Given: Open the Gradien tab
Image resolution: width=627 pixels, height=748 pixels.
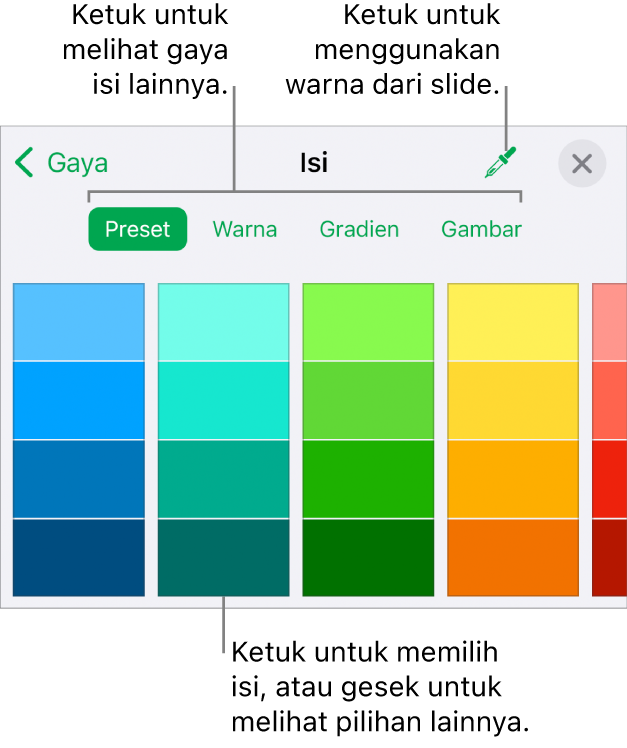Looking at the screenshot, I should (x=359, y=229).
